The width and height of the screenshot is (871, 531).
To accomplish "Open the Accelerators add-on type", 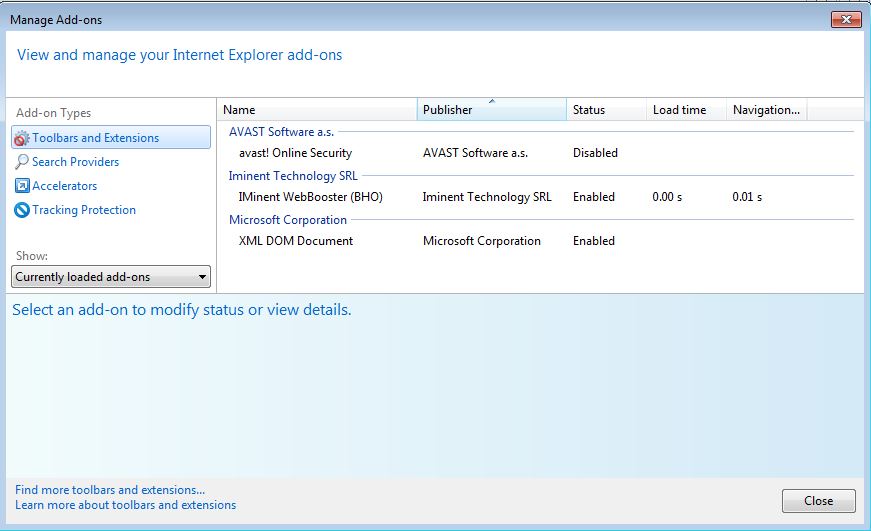I will (x=64, y=186).
